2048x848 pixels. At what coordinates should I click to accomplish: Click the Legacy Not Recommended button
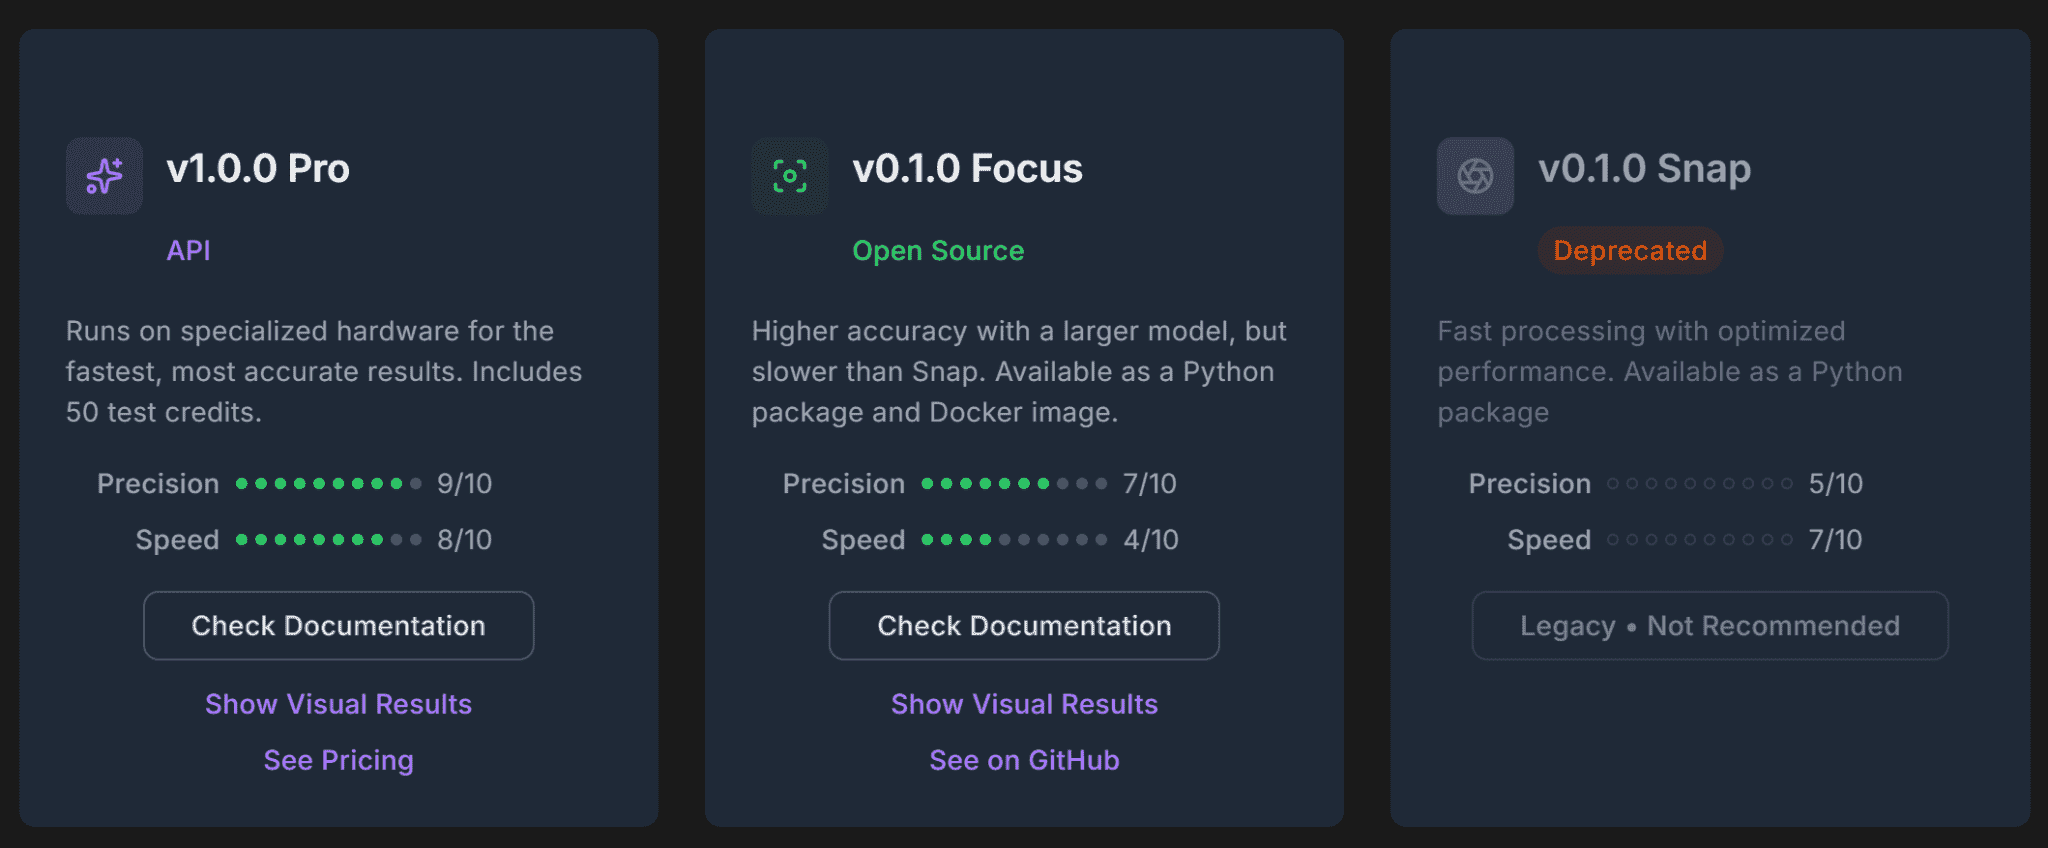pyautogui.click(x=1710, y=626)
